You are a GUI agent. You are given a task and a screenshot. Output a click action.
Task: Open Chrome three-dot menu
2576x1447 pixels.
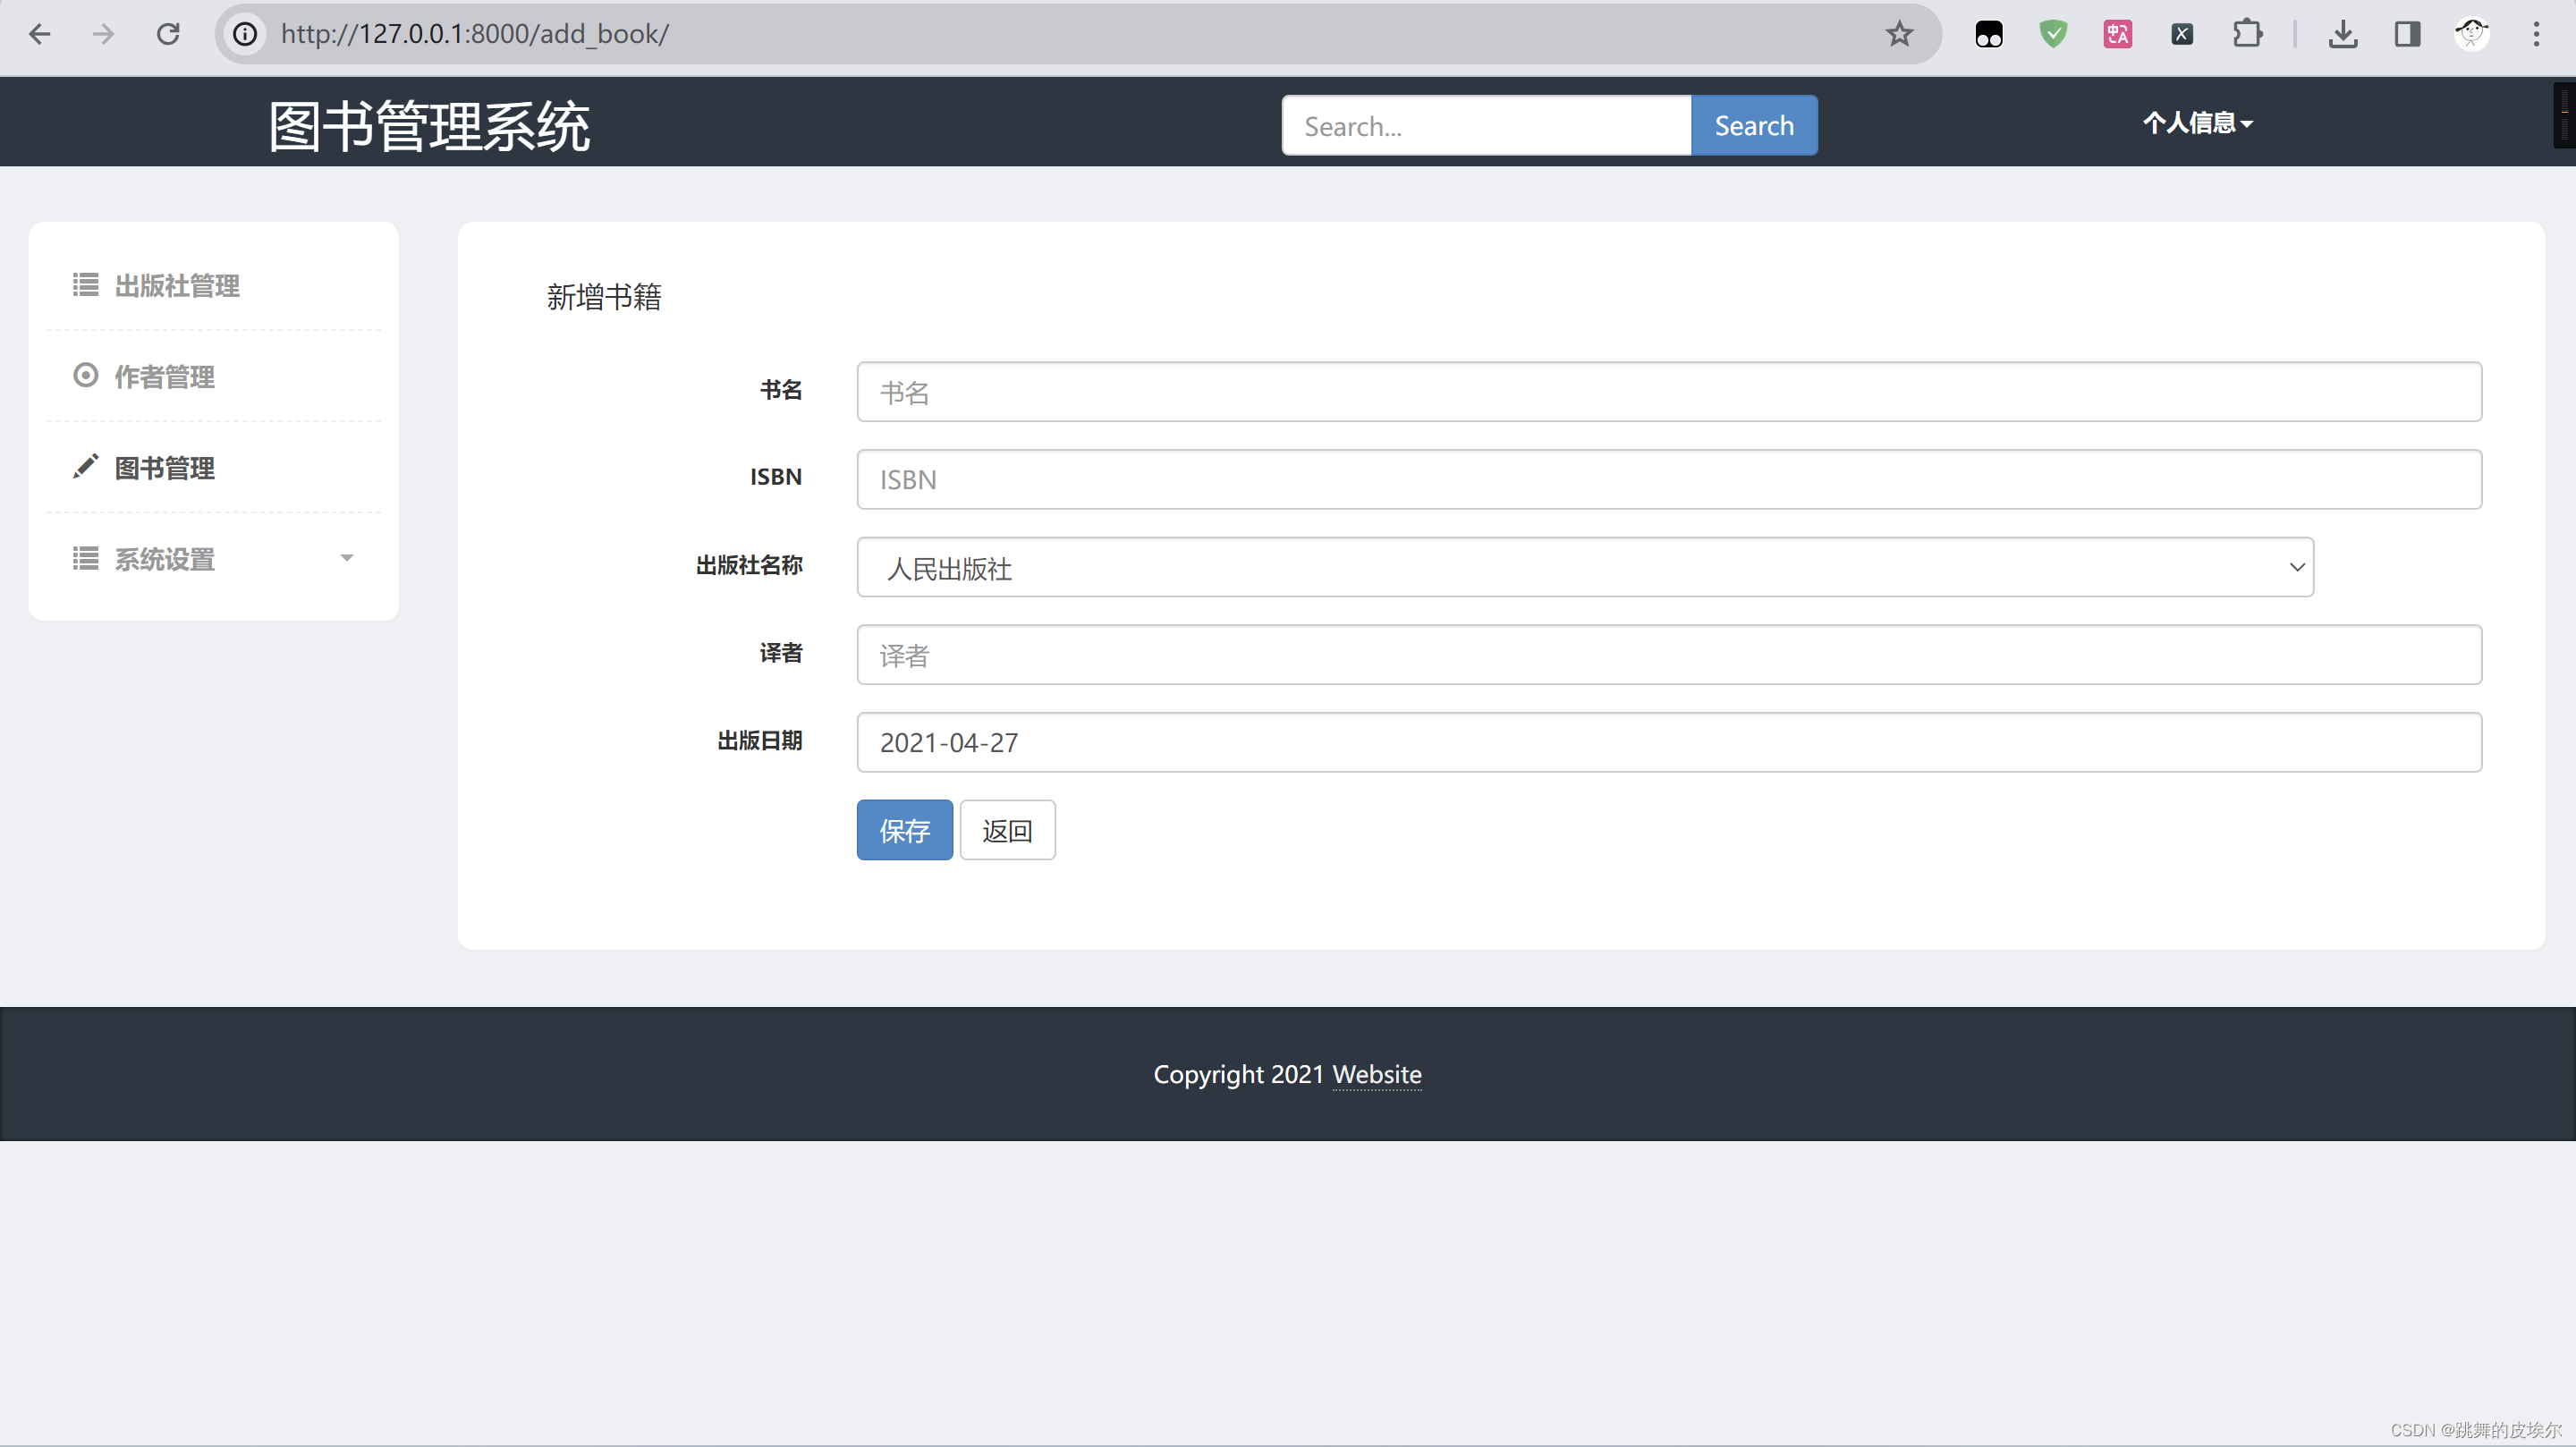click(2536, 34)
